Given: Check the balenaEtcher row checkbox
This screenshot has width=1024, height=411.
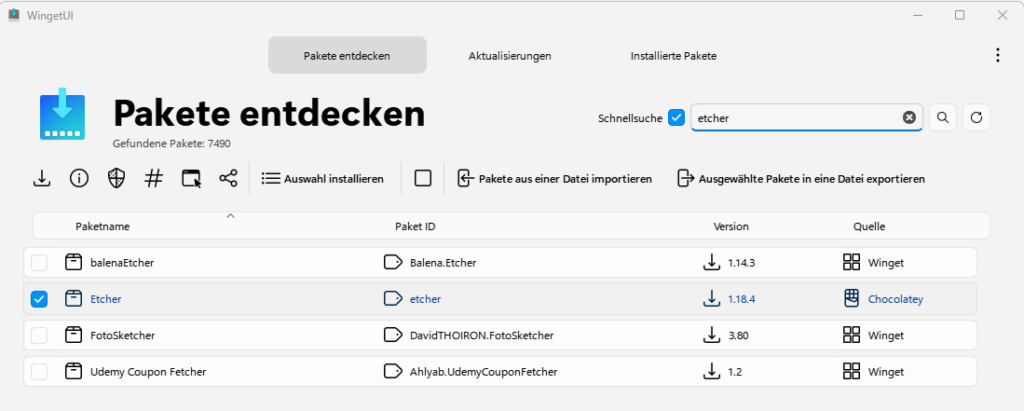Looking at the screenshot, I should click(x=39, y=263).
